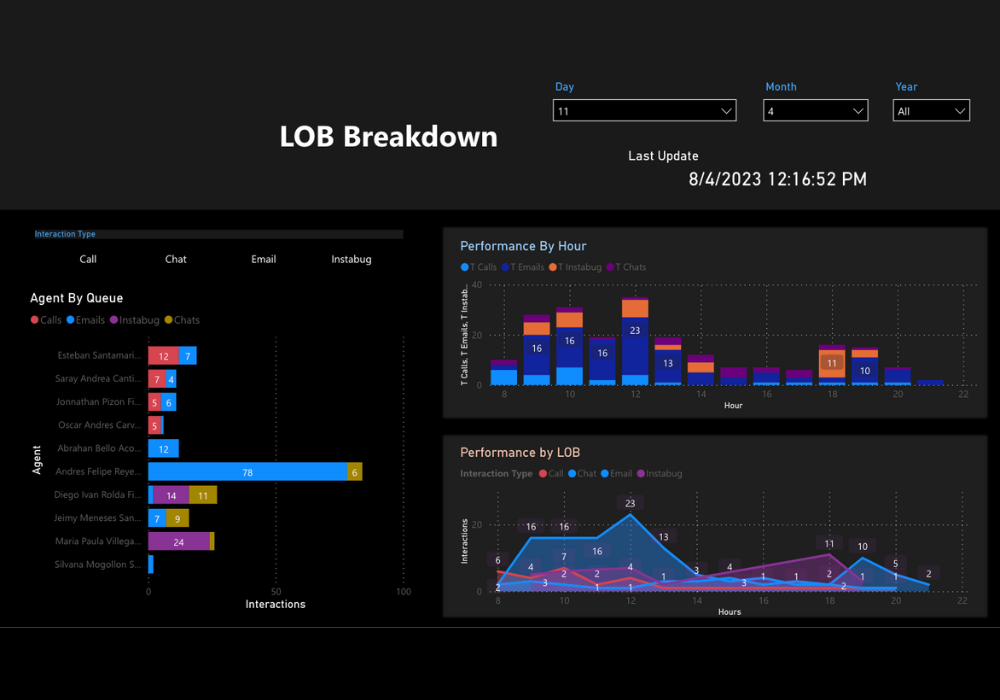Select Instabug in the Interaction Type slicer
Screen dimensions: 1000x700
coord(351,259)
